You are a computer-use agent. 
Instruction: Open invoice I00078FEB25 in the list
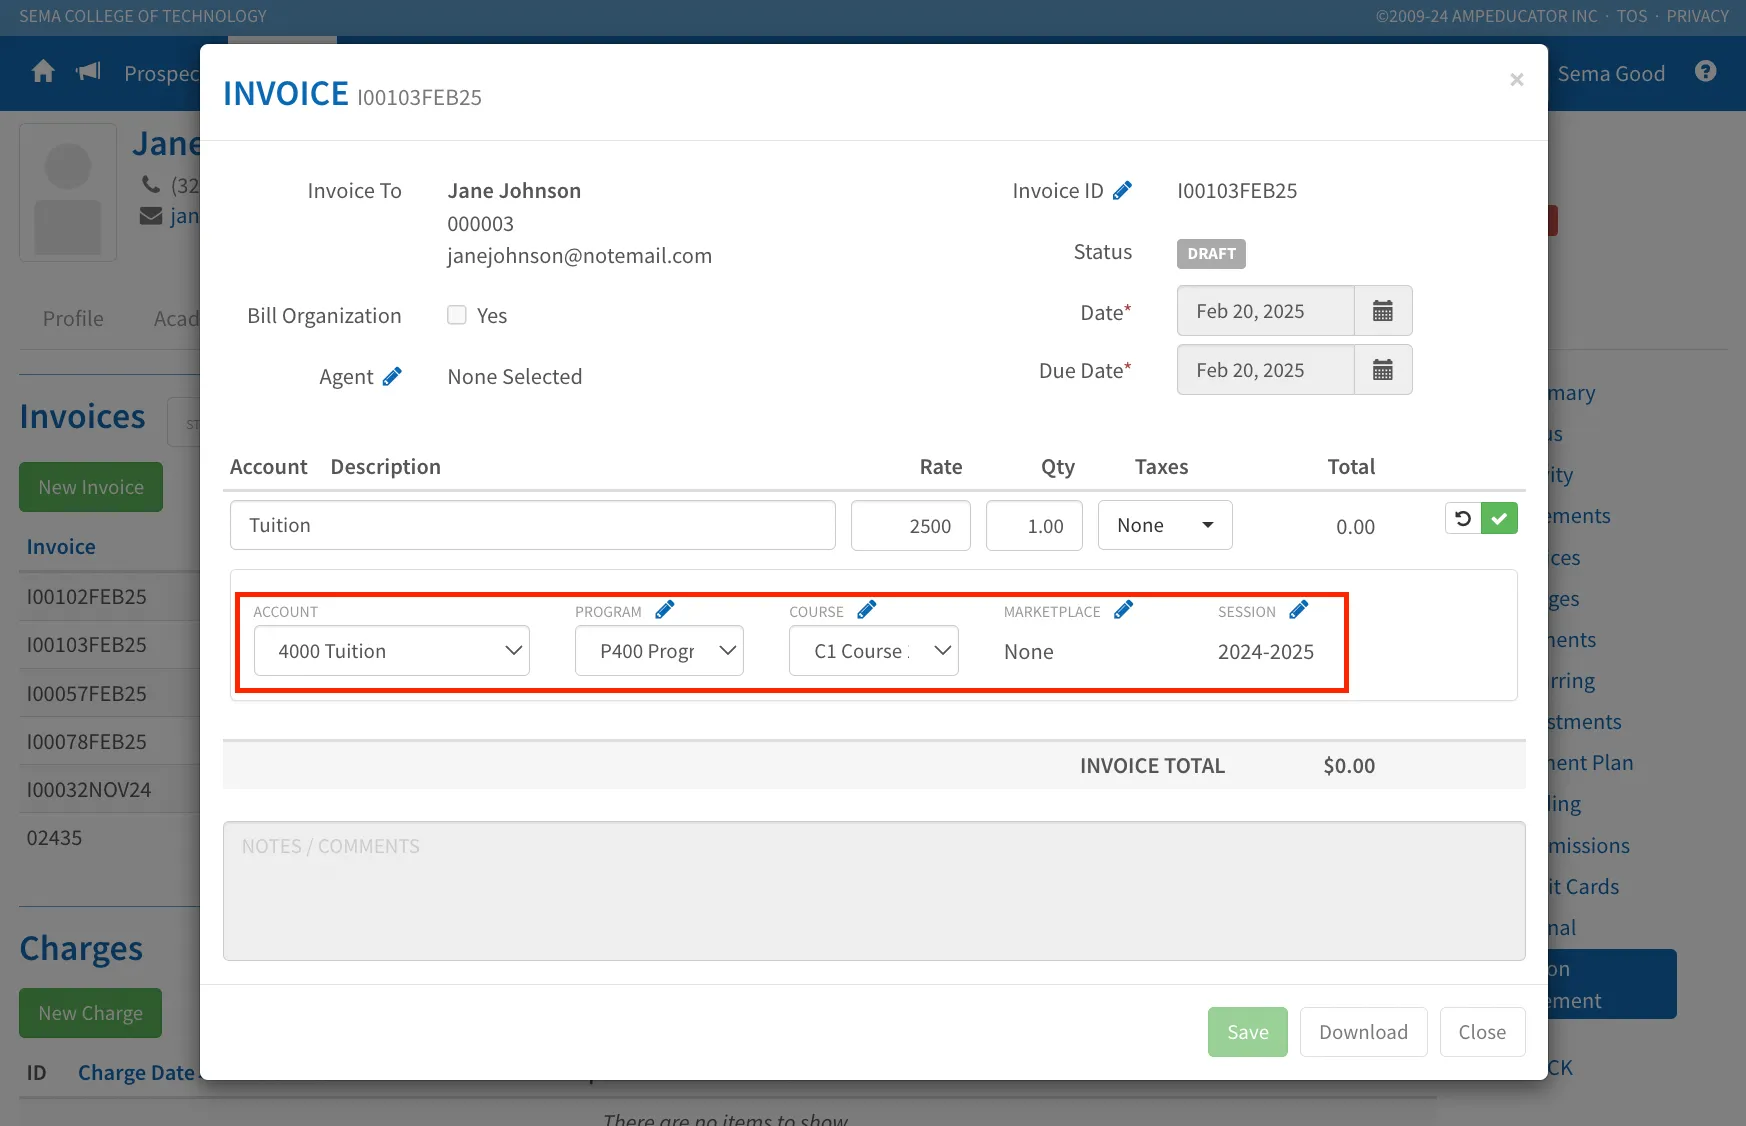click(87, 741)
